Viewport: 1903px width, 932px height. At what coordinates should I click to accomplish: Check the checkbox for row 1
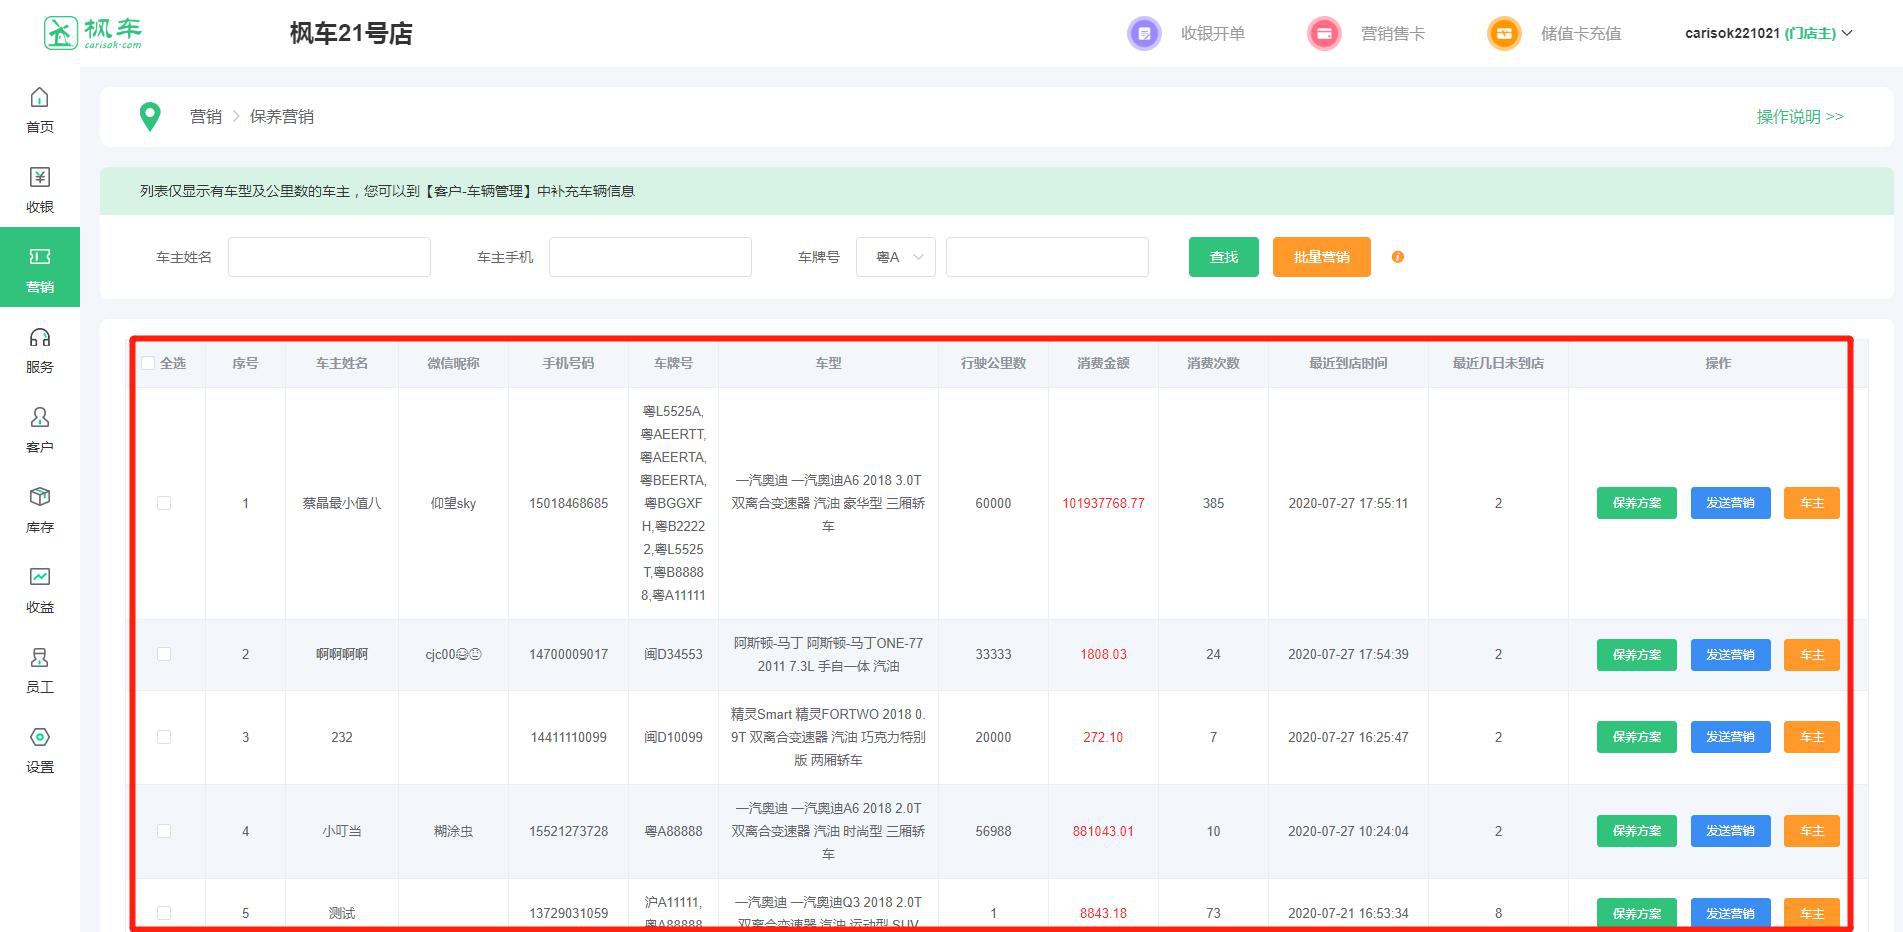pos(164,503)
